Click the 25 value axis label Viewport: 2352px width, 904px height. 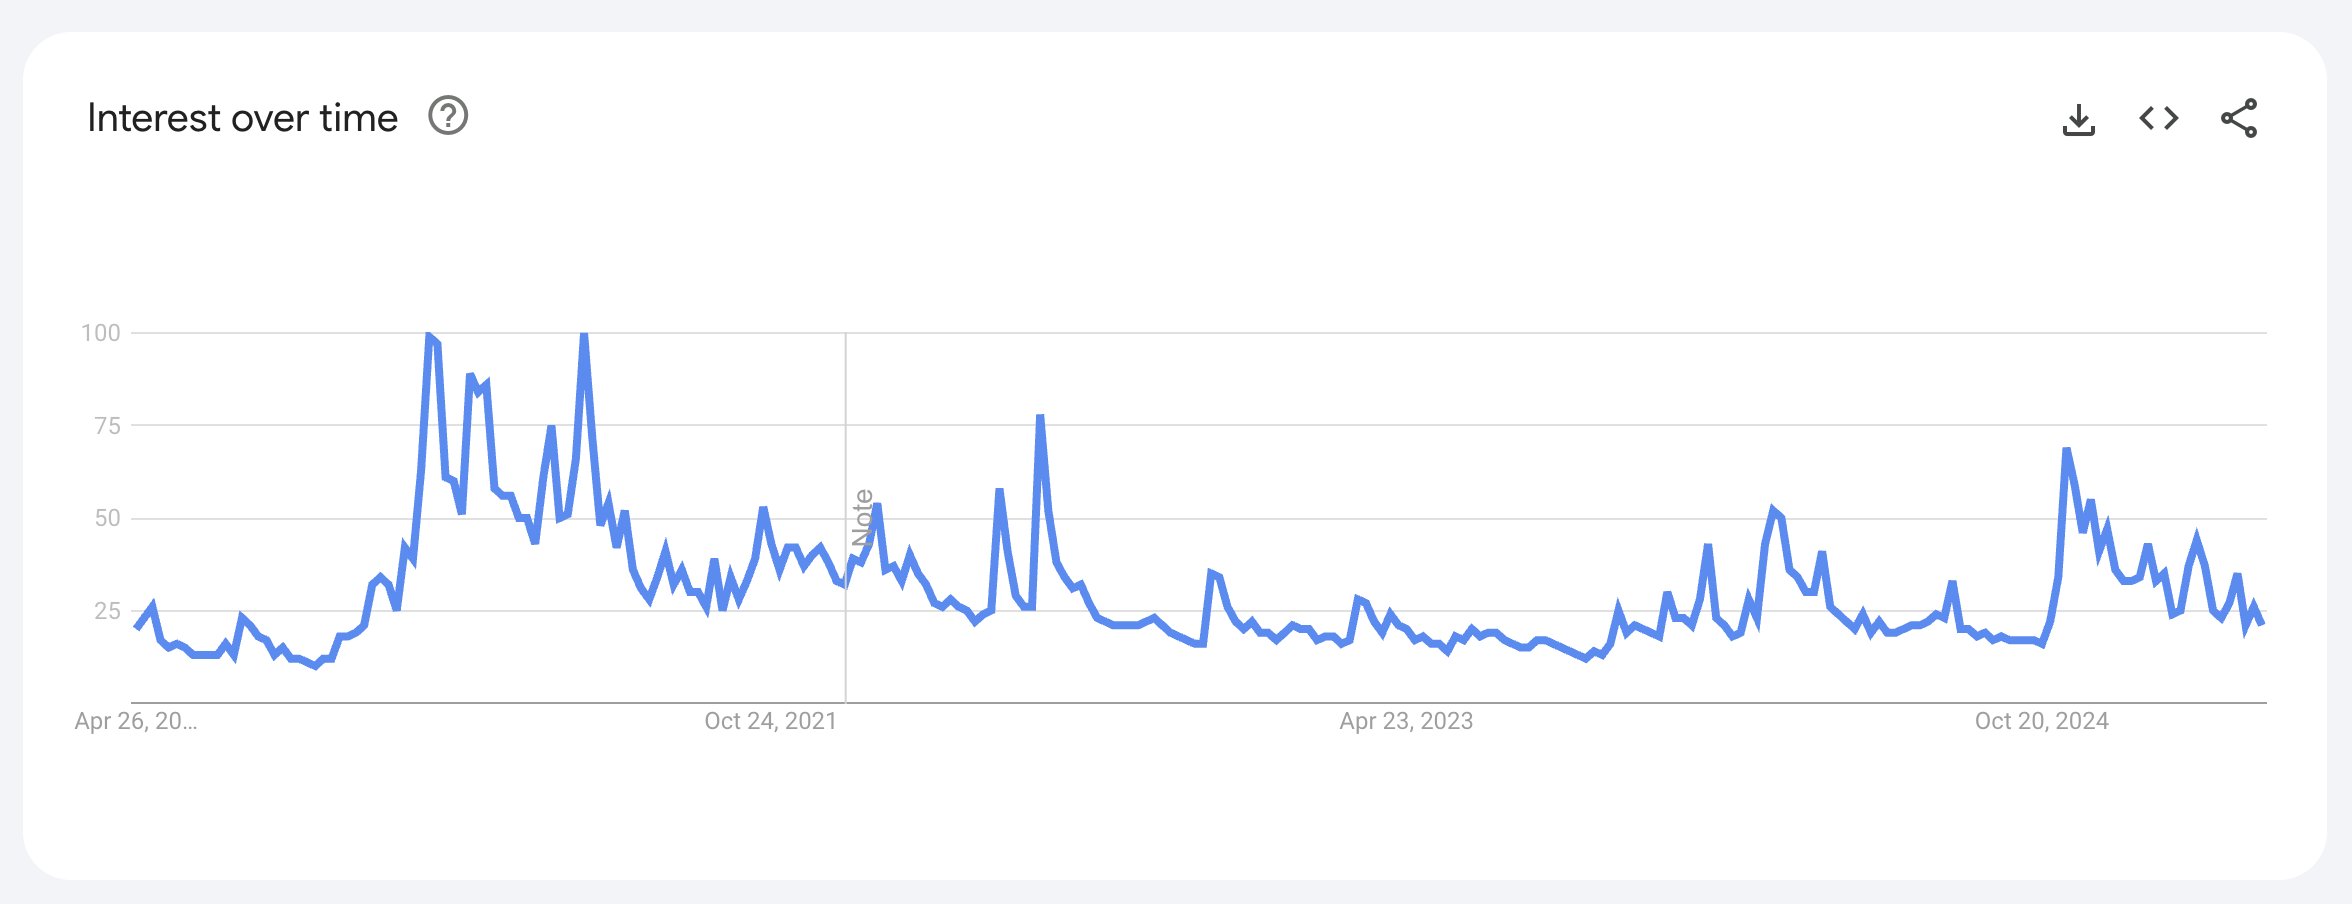[107, 611]
